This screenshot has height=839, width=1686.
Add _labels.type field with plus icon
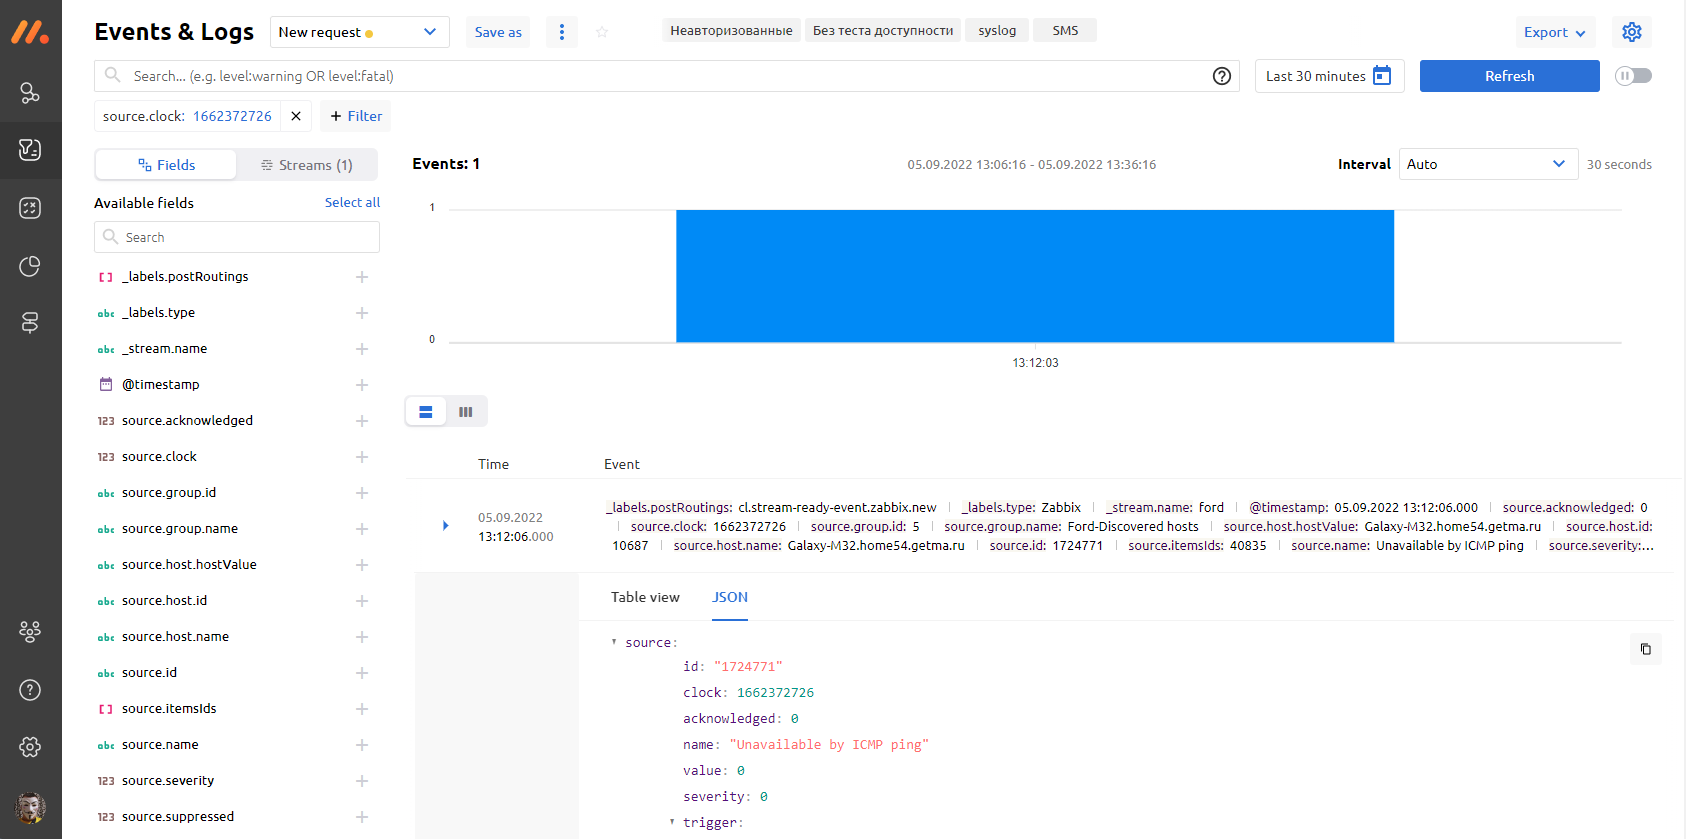pos(362,313)
